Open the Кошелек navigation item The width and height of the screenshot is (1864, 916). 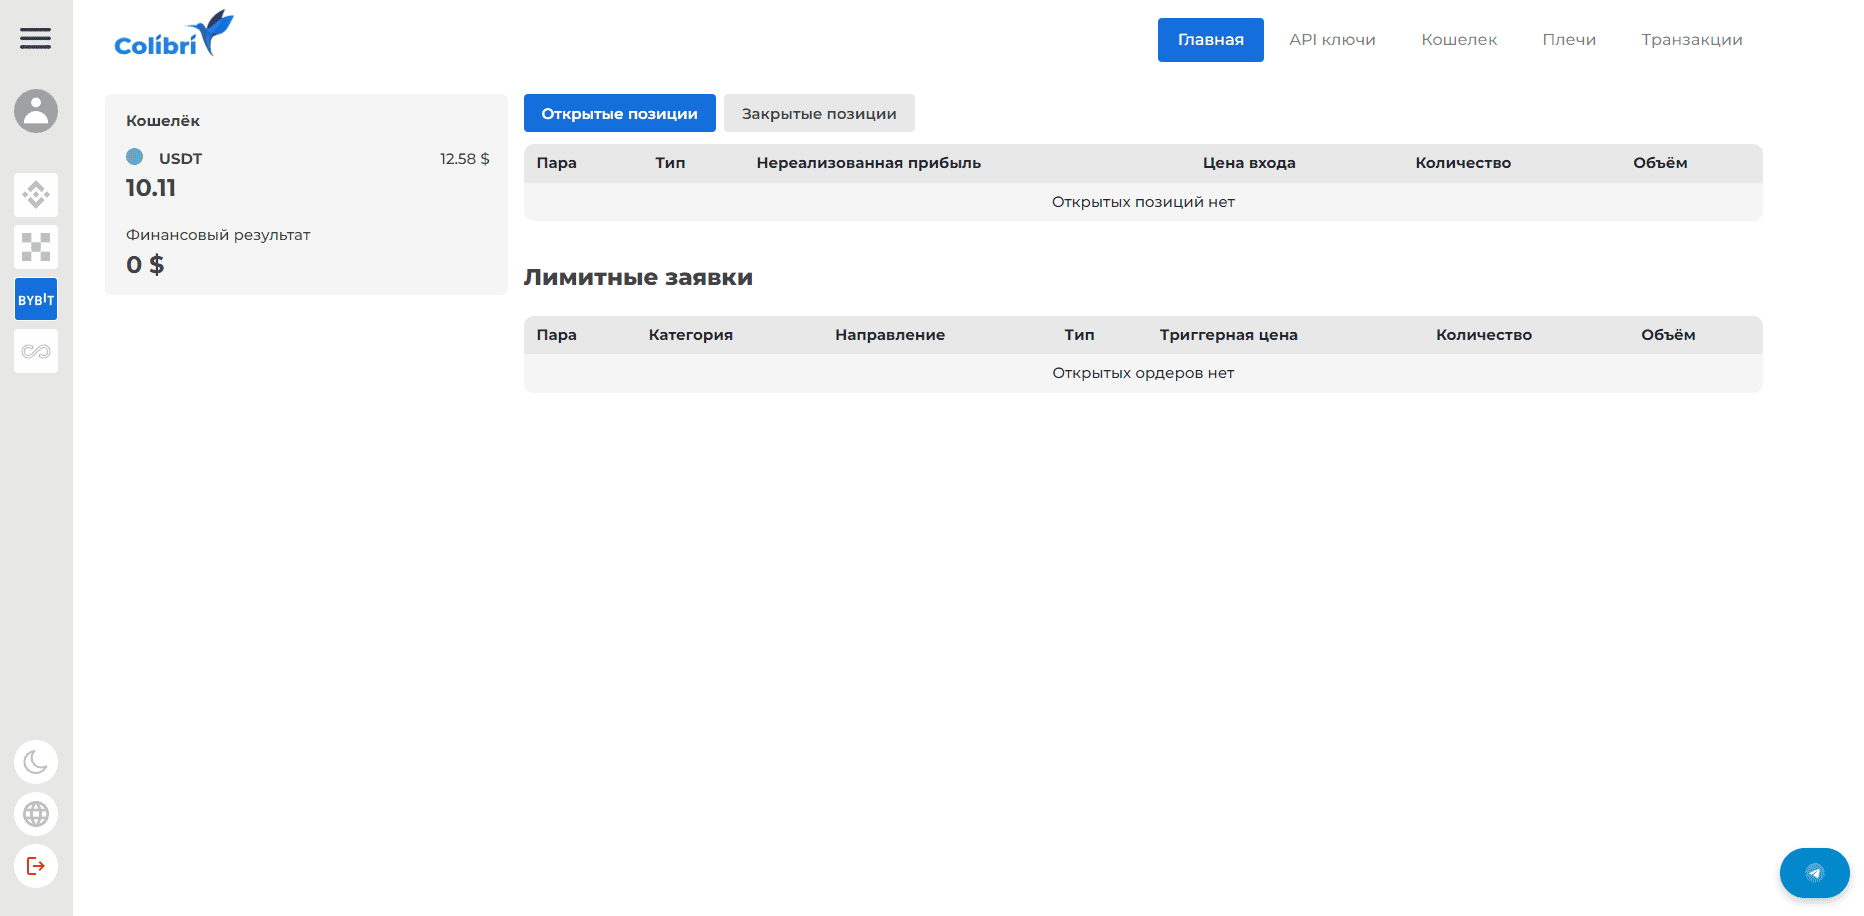[x=1458, y=40]
